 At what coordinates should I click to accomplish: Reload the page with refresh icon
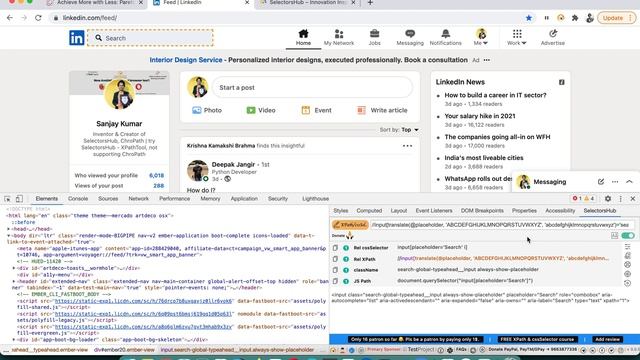38,18
